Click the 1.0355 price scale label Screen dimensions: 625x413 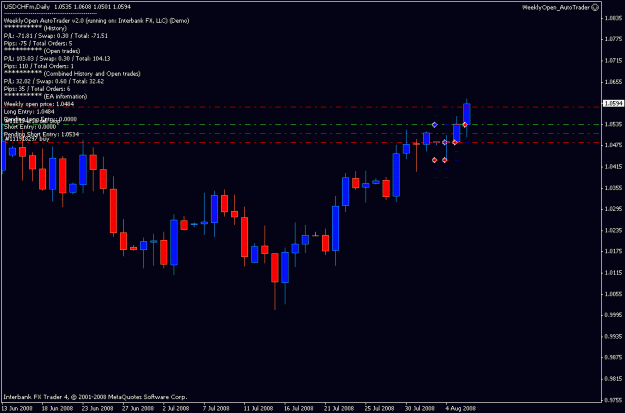tap(613, 188)
